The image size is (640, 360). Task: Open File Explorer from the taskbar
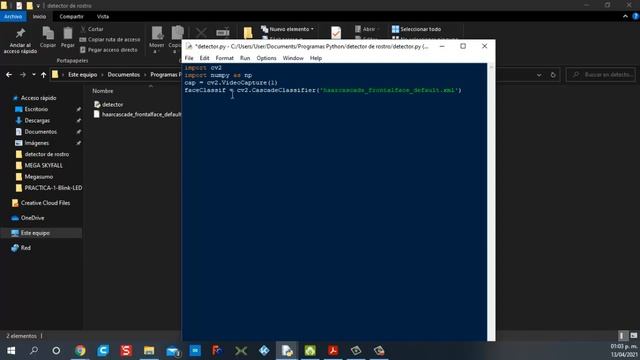pos(149,350)
